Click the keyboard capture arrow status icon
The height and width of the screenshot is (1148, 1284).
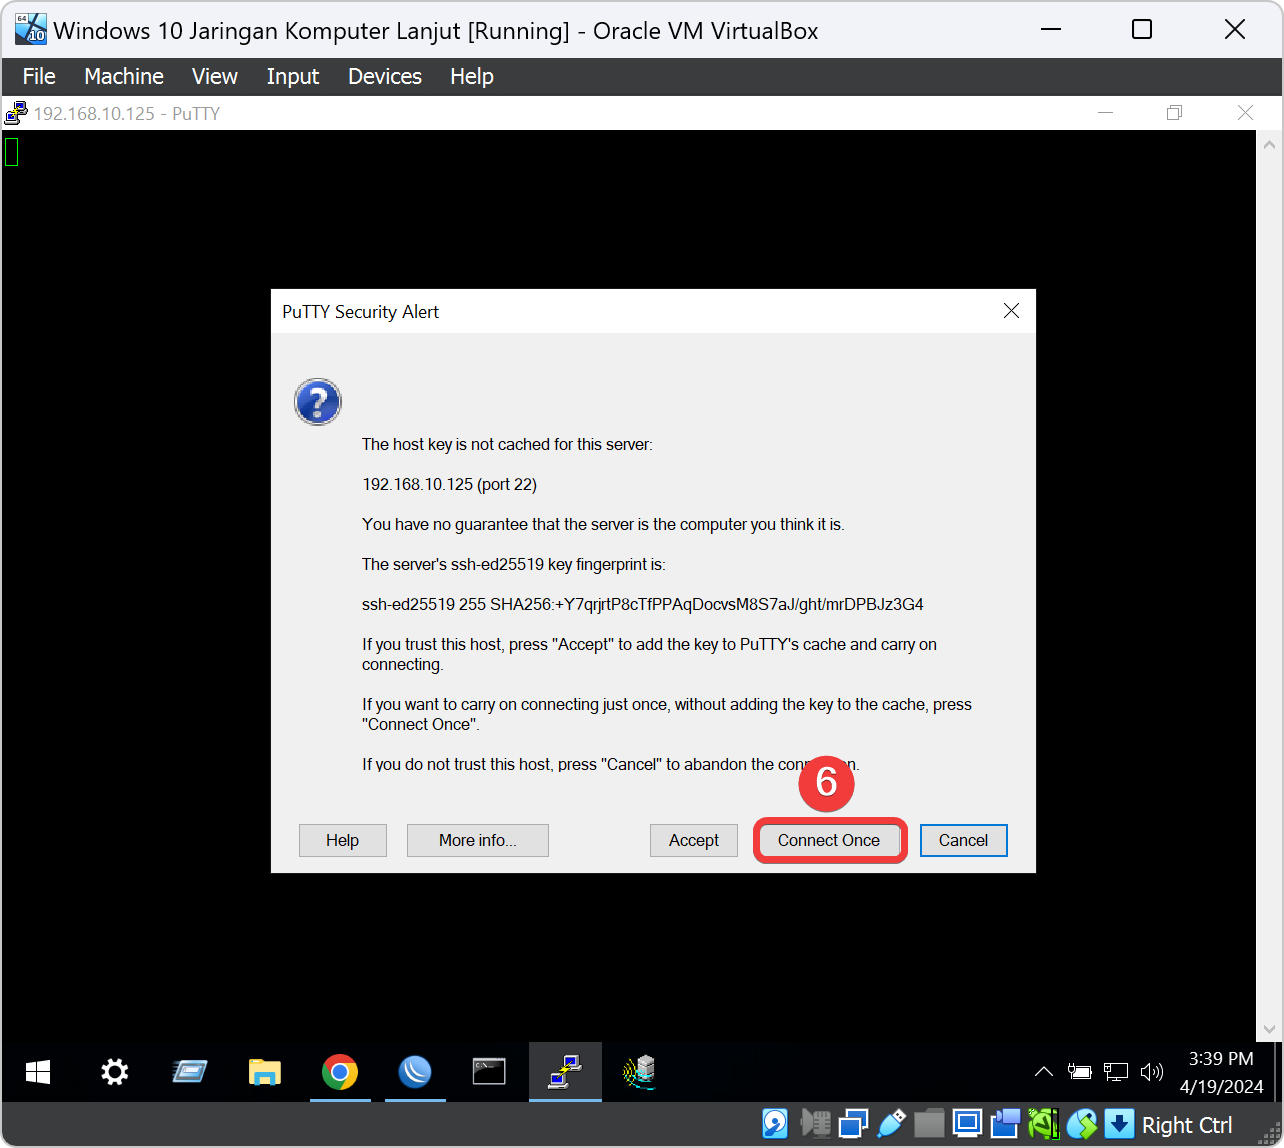click(1119, 1124)
